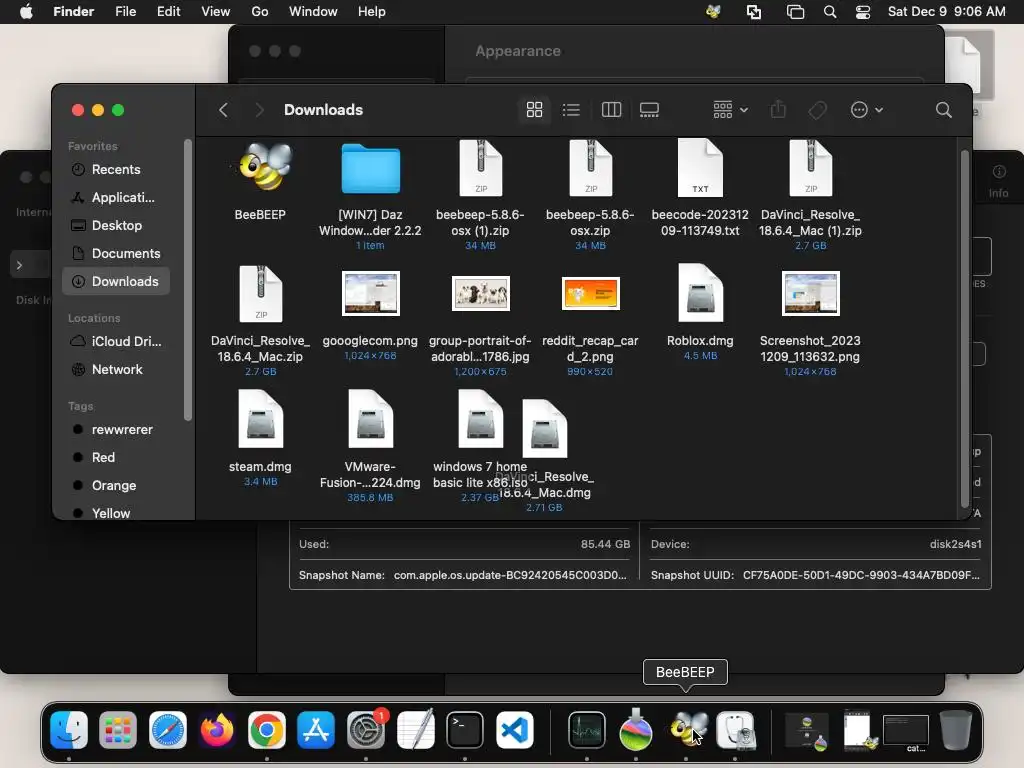Select Downloads in sidebar

point(116,281)
